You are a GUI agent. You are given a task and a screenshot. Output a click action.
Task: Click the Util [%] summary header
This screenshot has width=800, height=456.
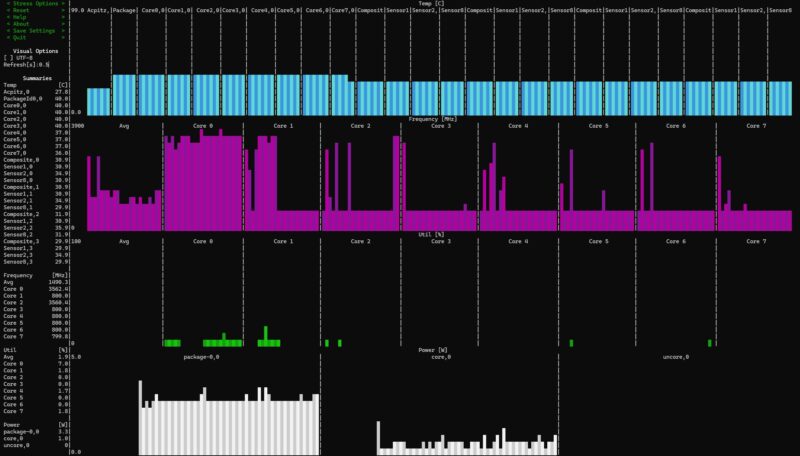point(36,350)
